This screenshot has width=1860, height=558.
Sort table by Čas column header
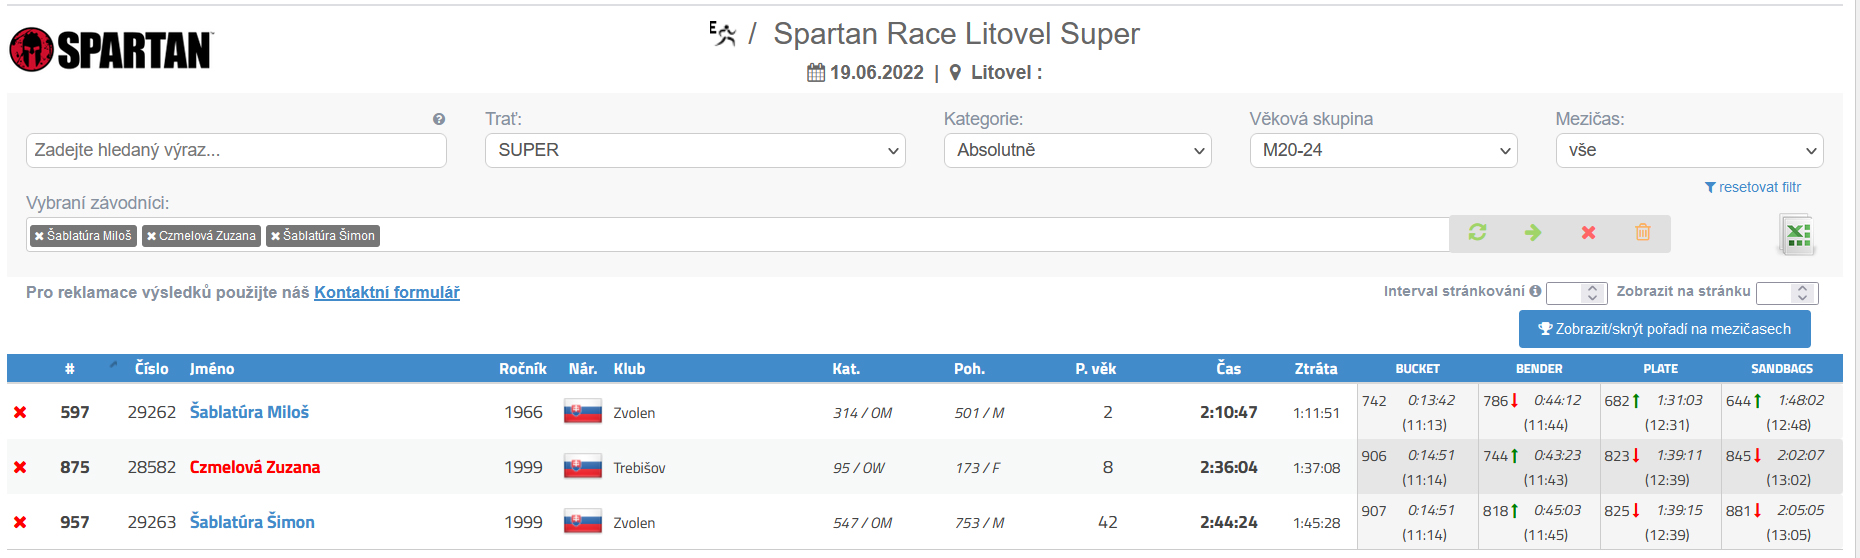(x=1228, y=369)
